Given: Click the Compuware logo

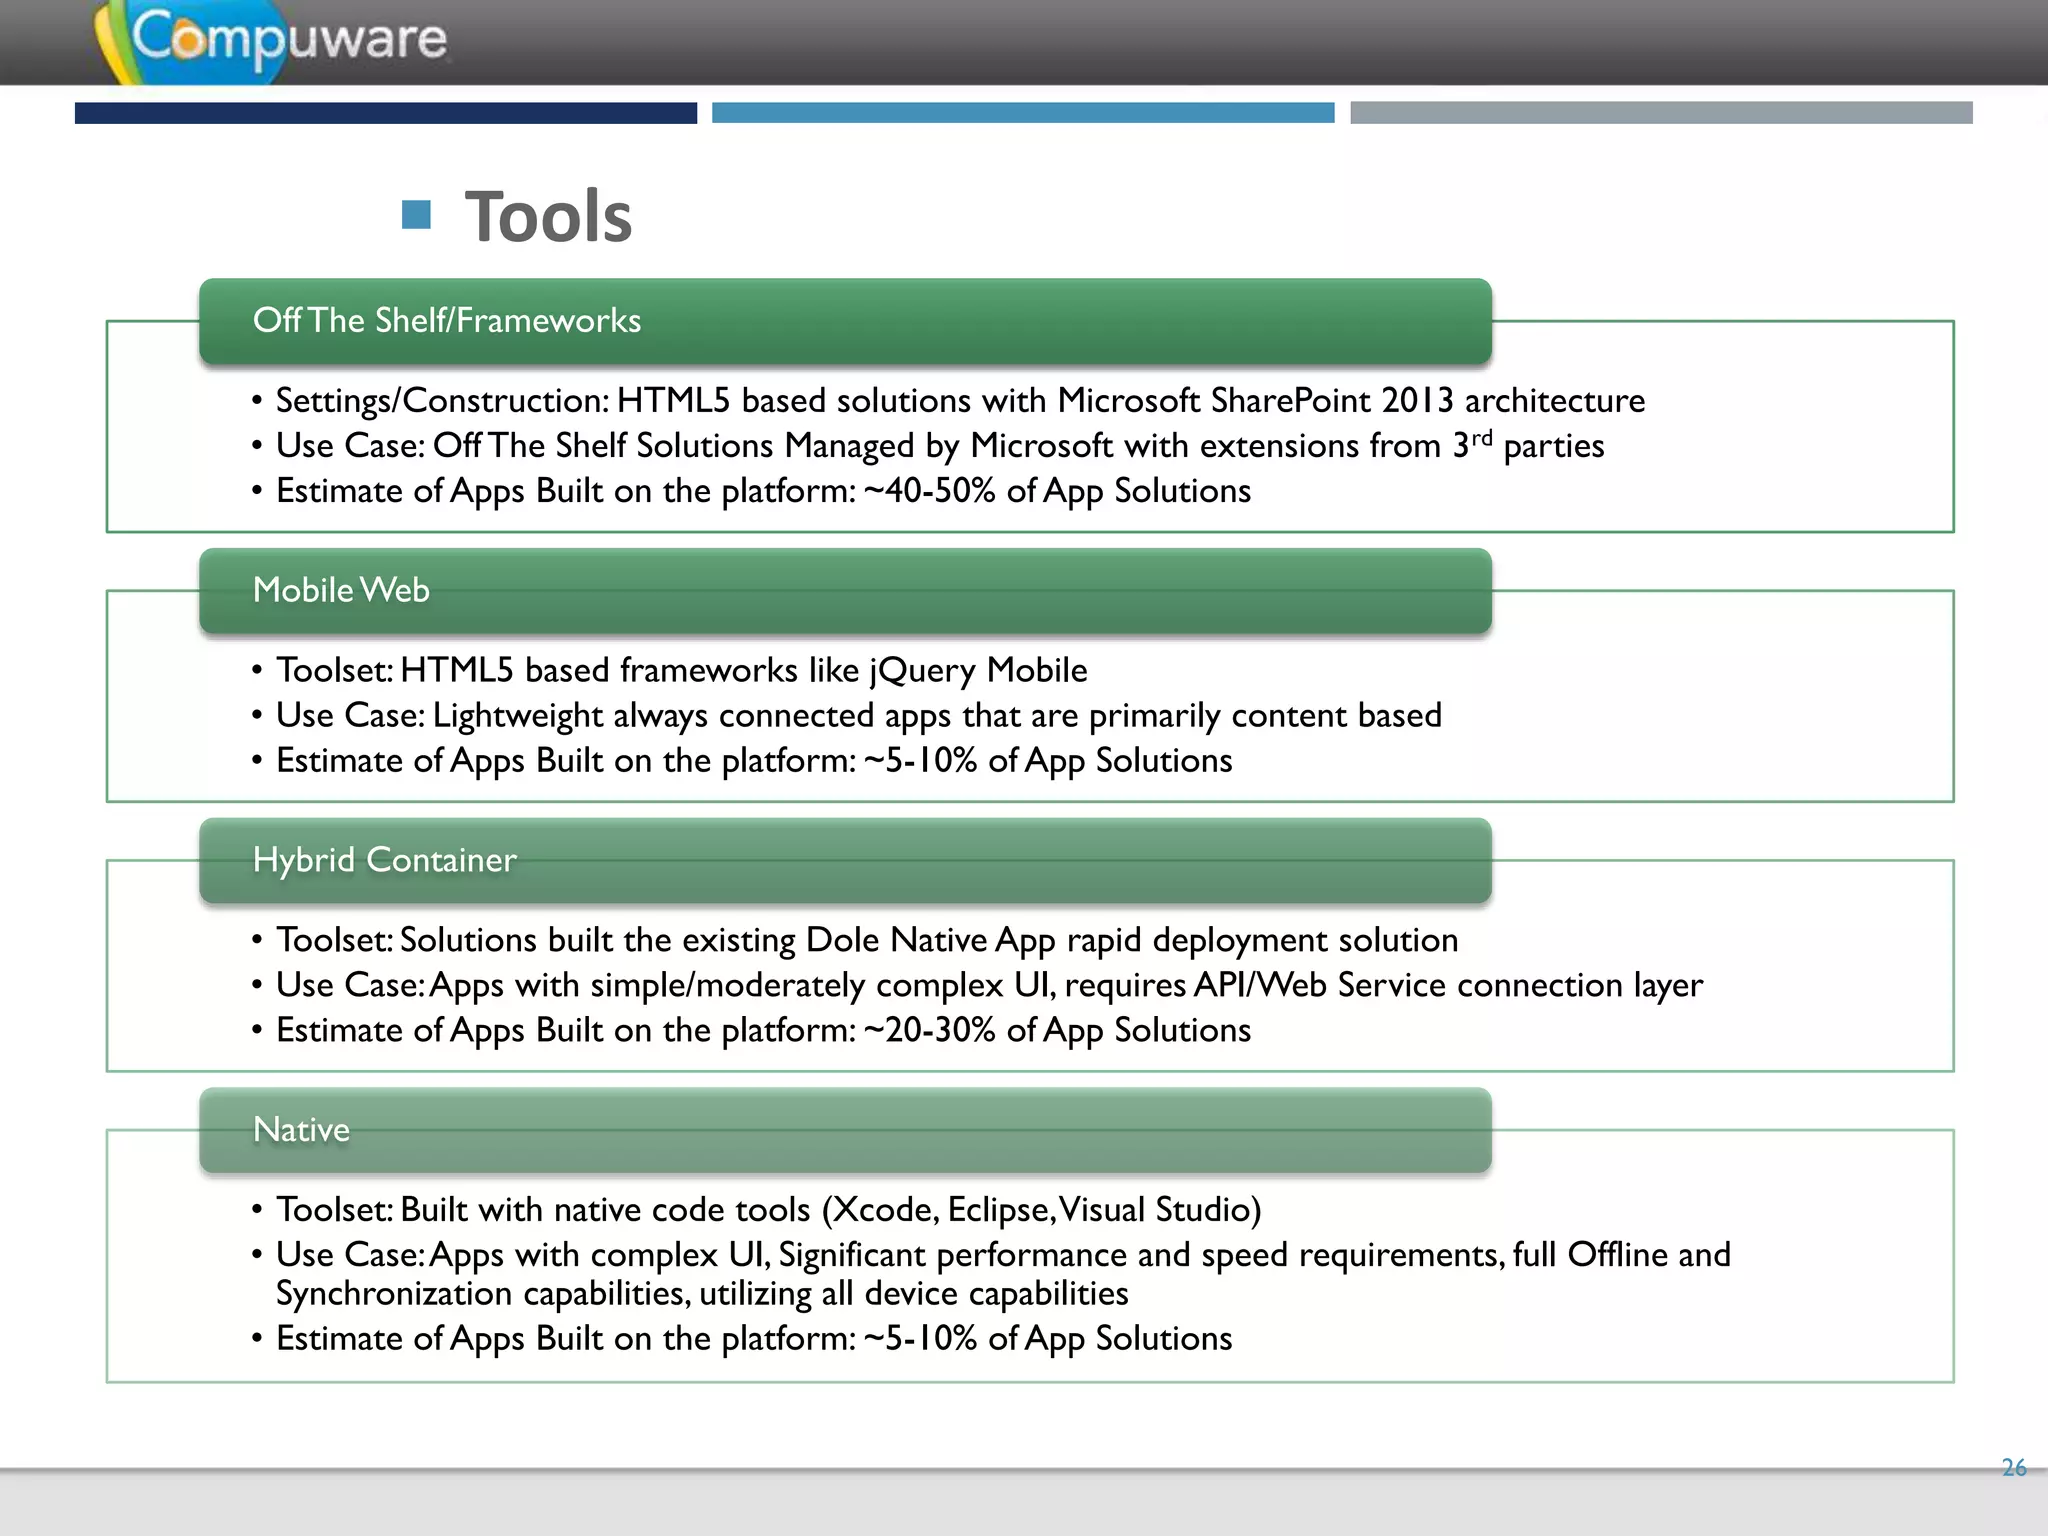Looking at the screenshot, I should click(x=272, y=42).
